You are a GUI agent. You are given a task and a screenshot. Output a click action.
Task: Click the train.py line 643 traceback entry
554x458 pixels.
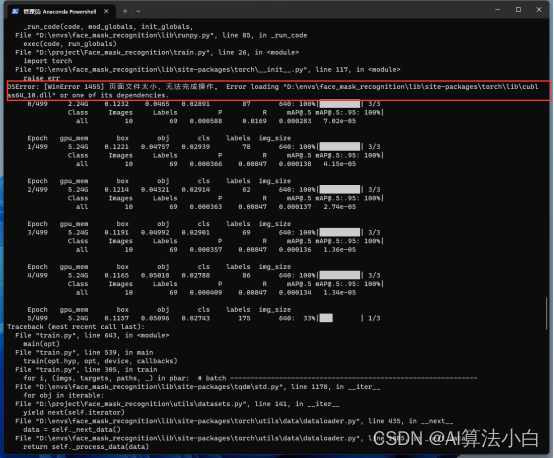92,335
